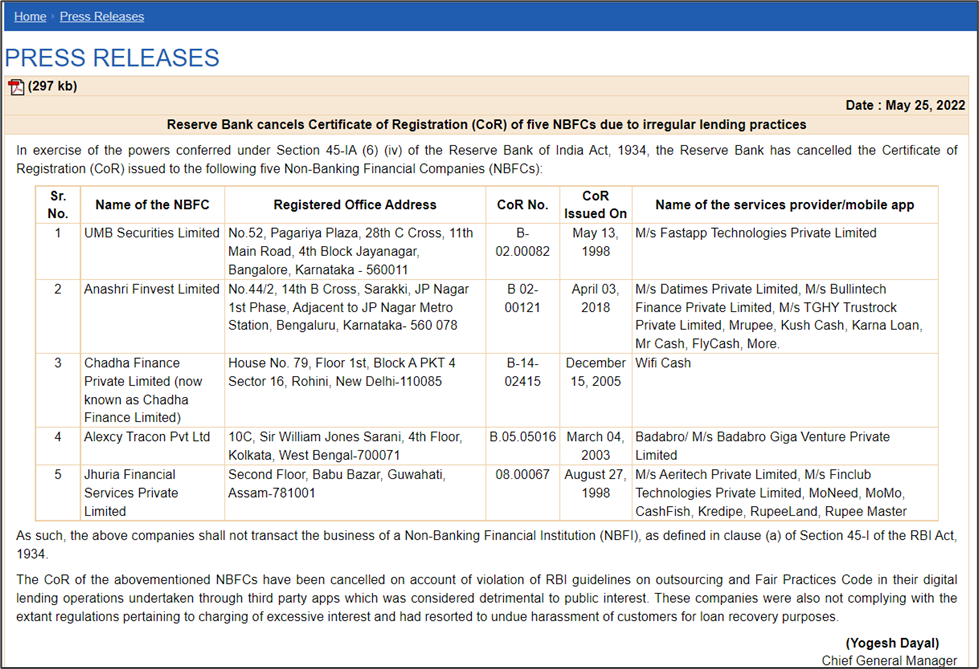Click serial number 5 in the table

click(58, 475)
